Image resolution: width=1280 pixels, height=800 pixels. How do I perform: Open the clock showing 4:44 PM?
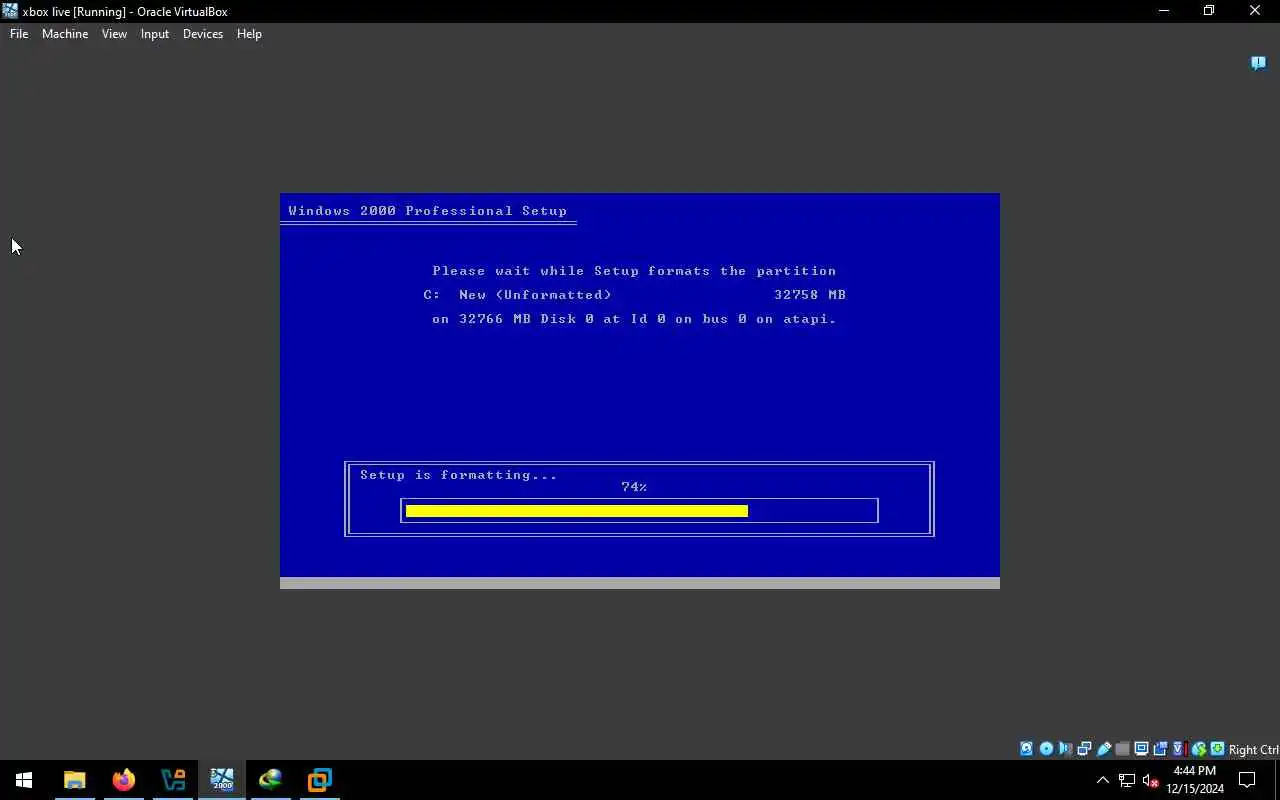[1195, 780]
